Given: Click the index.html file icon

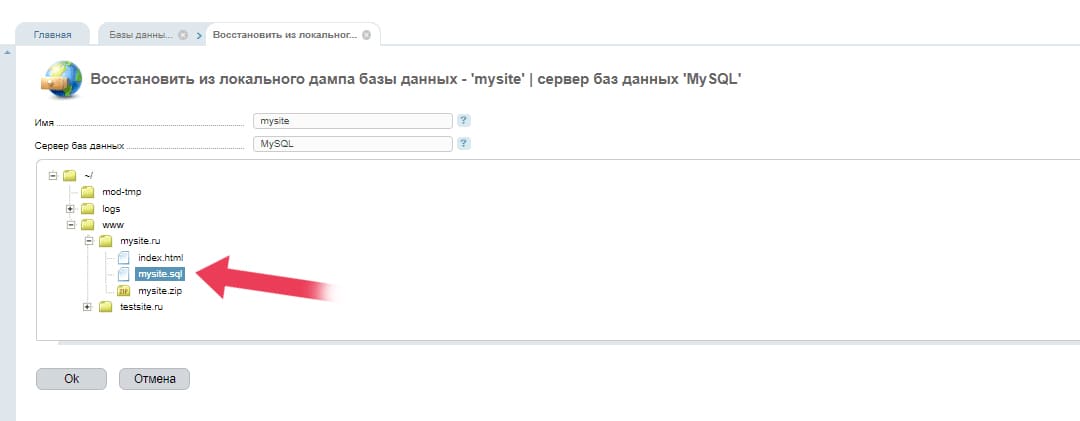Looking at the screenshot, I should pos(123,258).
